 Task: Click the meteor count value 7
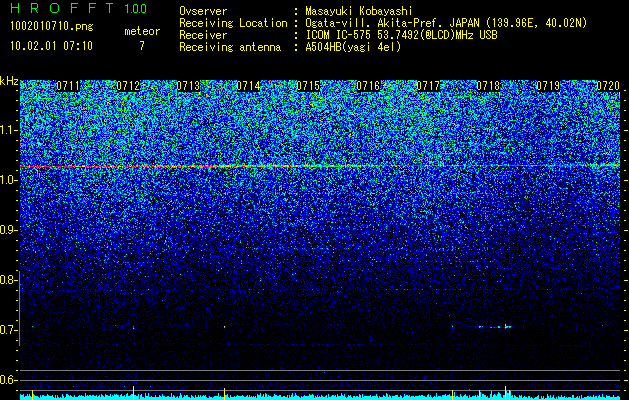(142, 46)
